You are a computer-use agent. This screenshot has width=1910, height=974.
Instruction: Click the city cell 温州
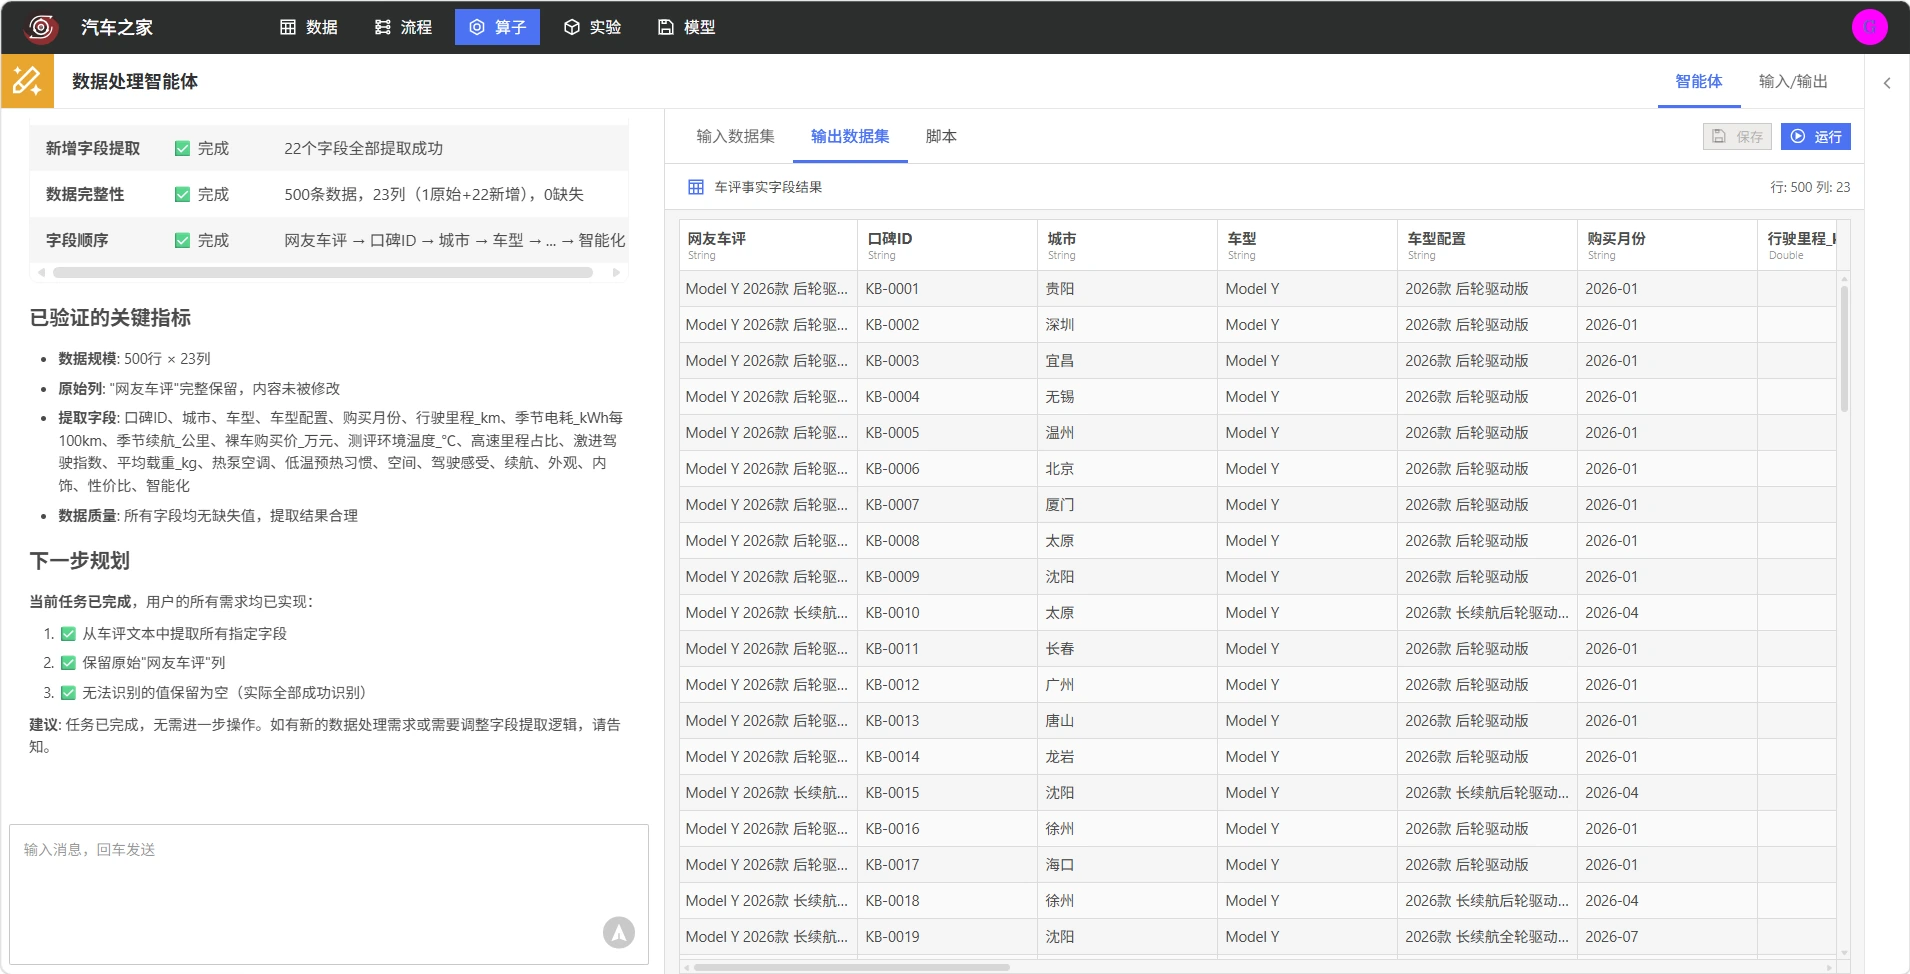1128,433
